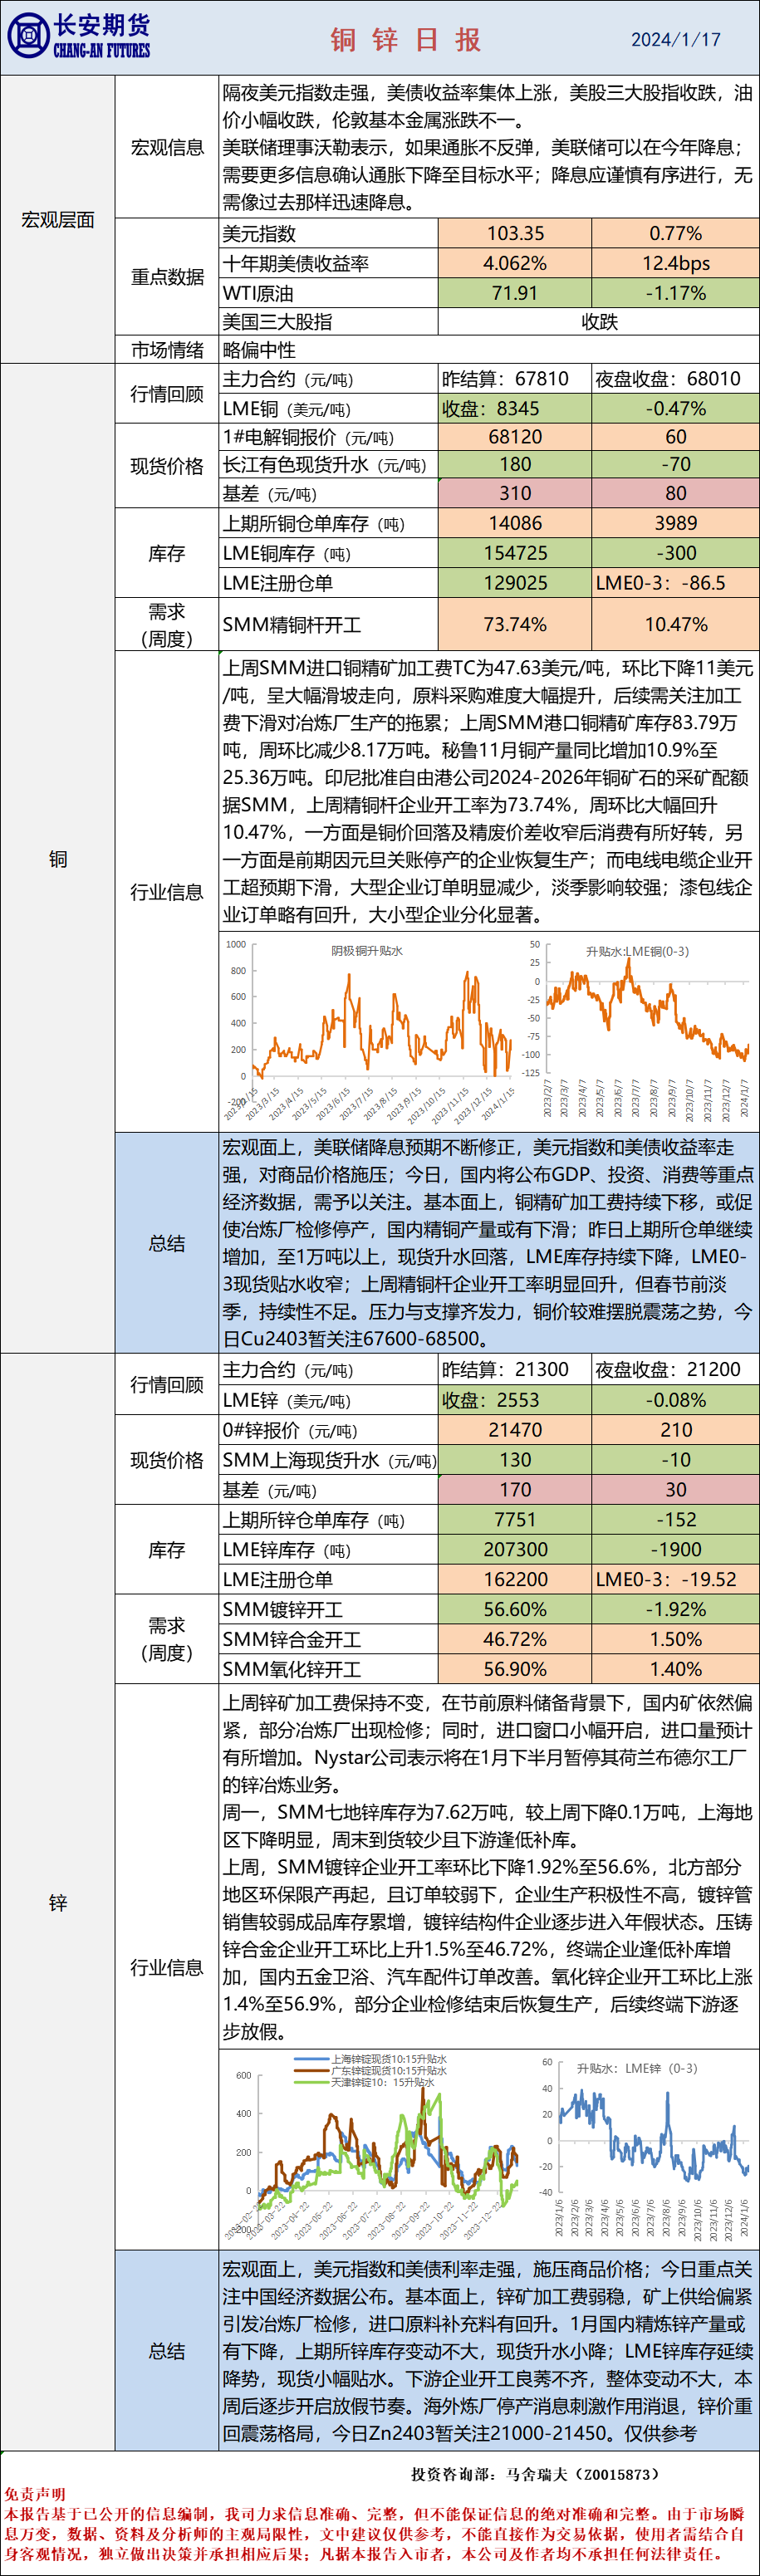760x2576 pixels.
Task: Click the 0#锌报价 value 21470
Action: click(x=515, y=1430)
